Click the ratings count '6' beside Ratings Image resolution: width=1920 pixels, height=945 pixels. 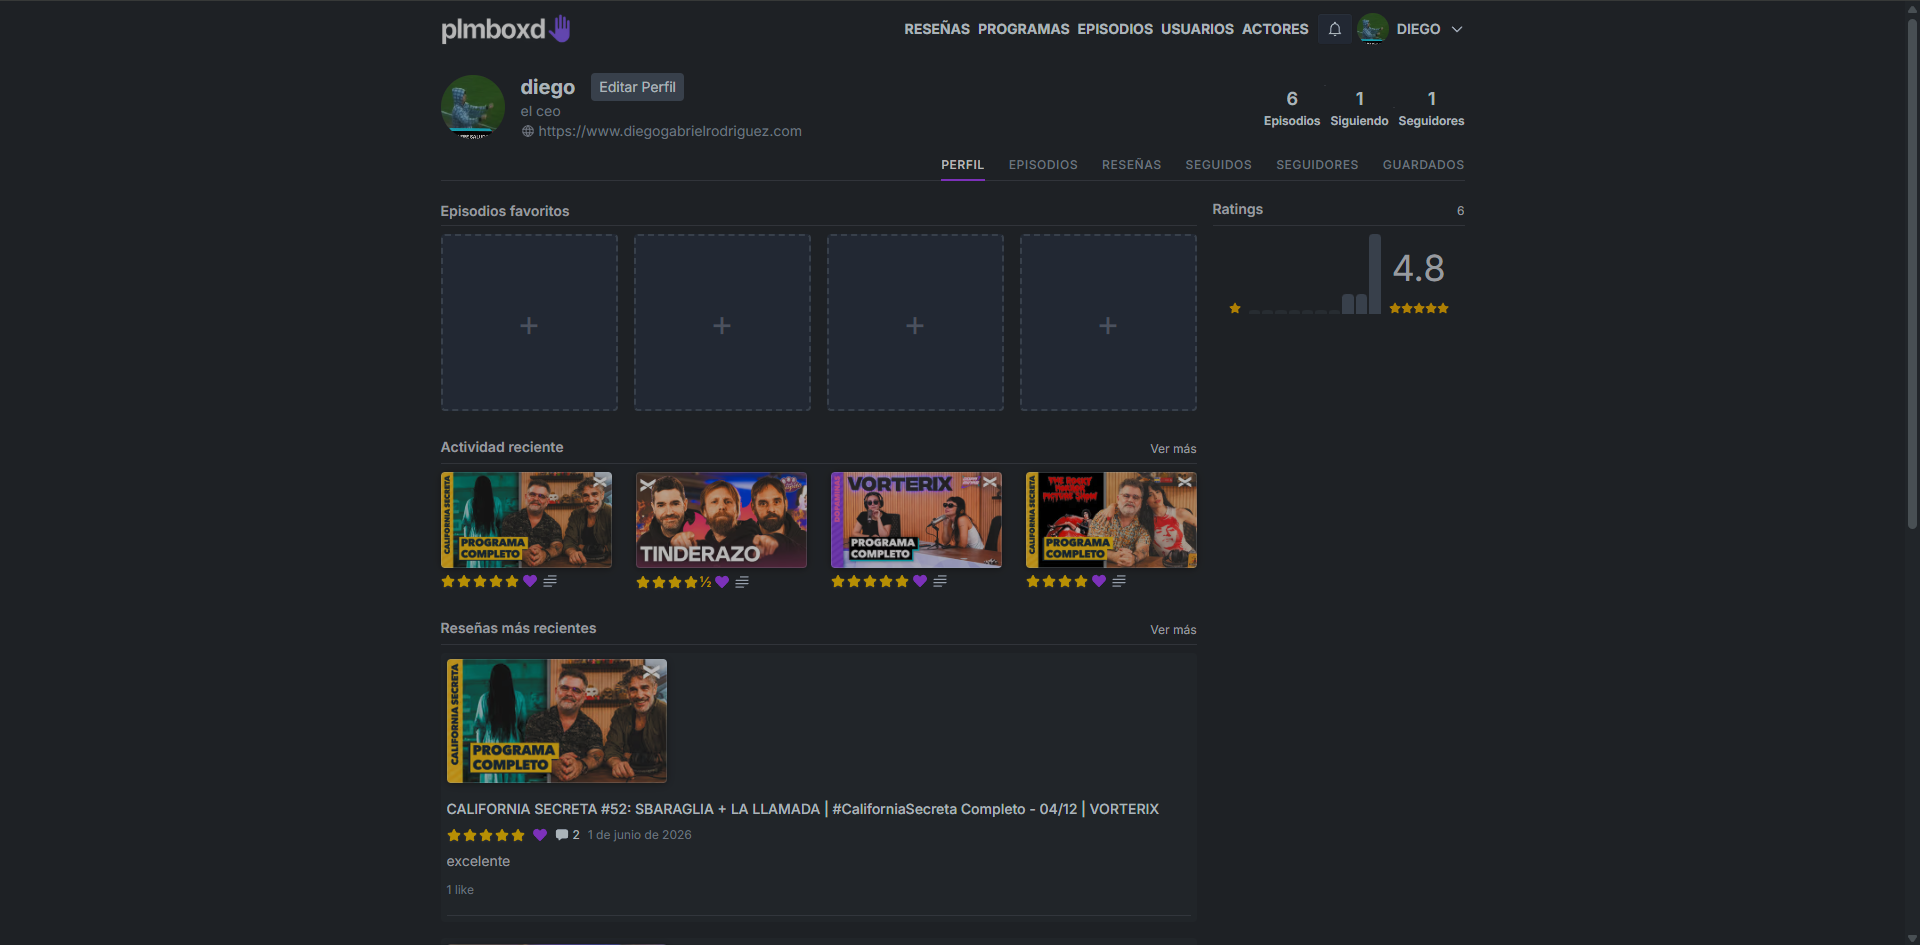pos(1460,211)
